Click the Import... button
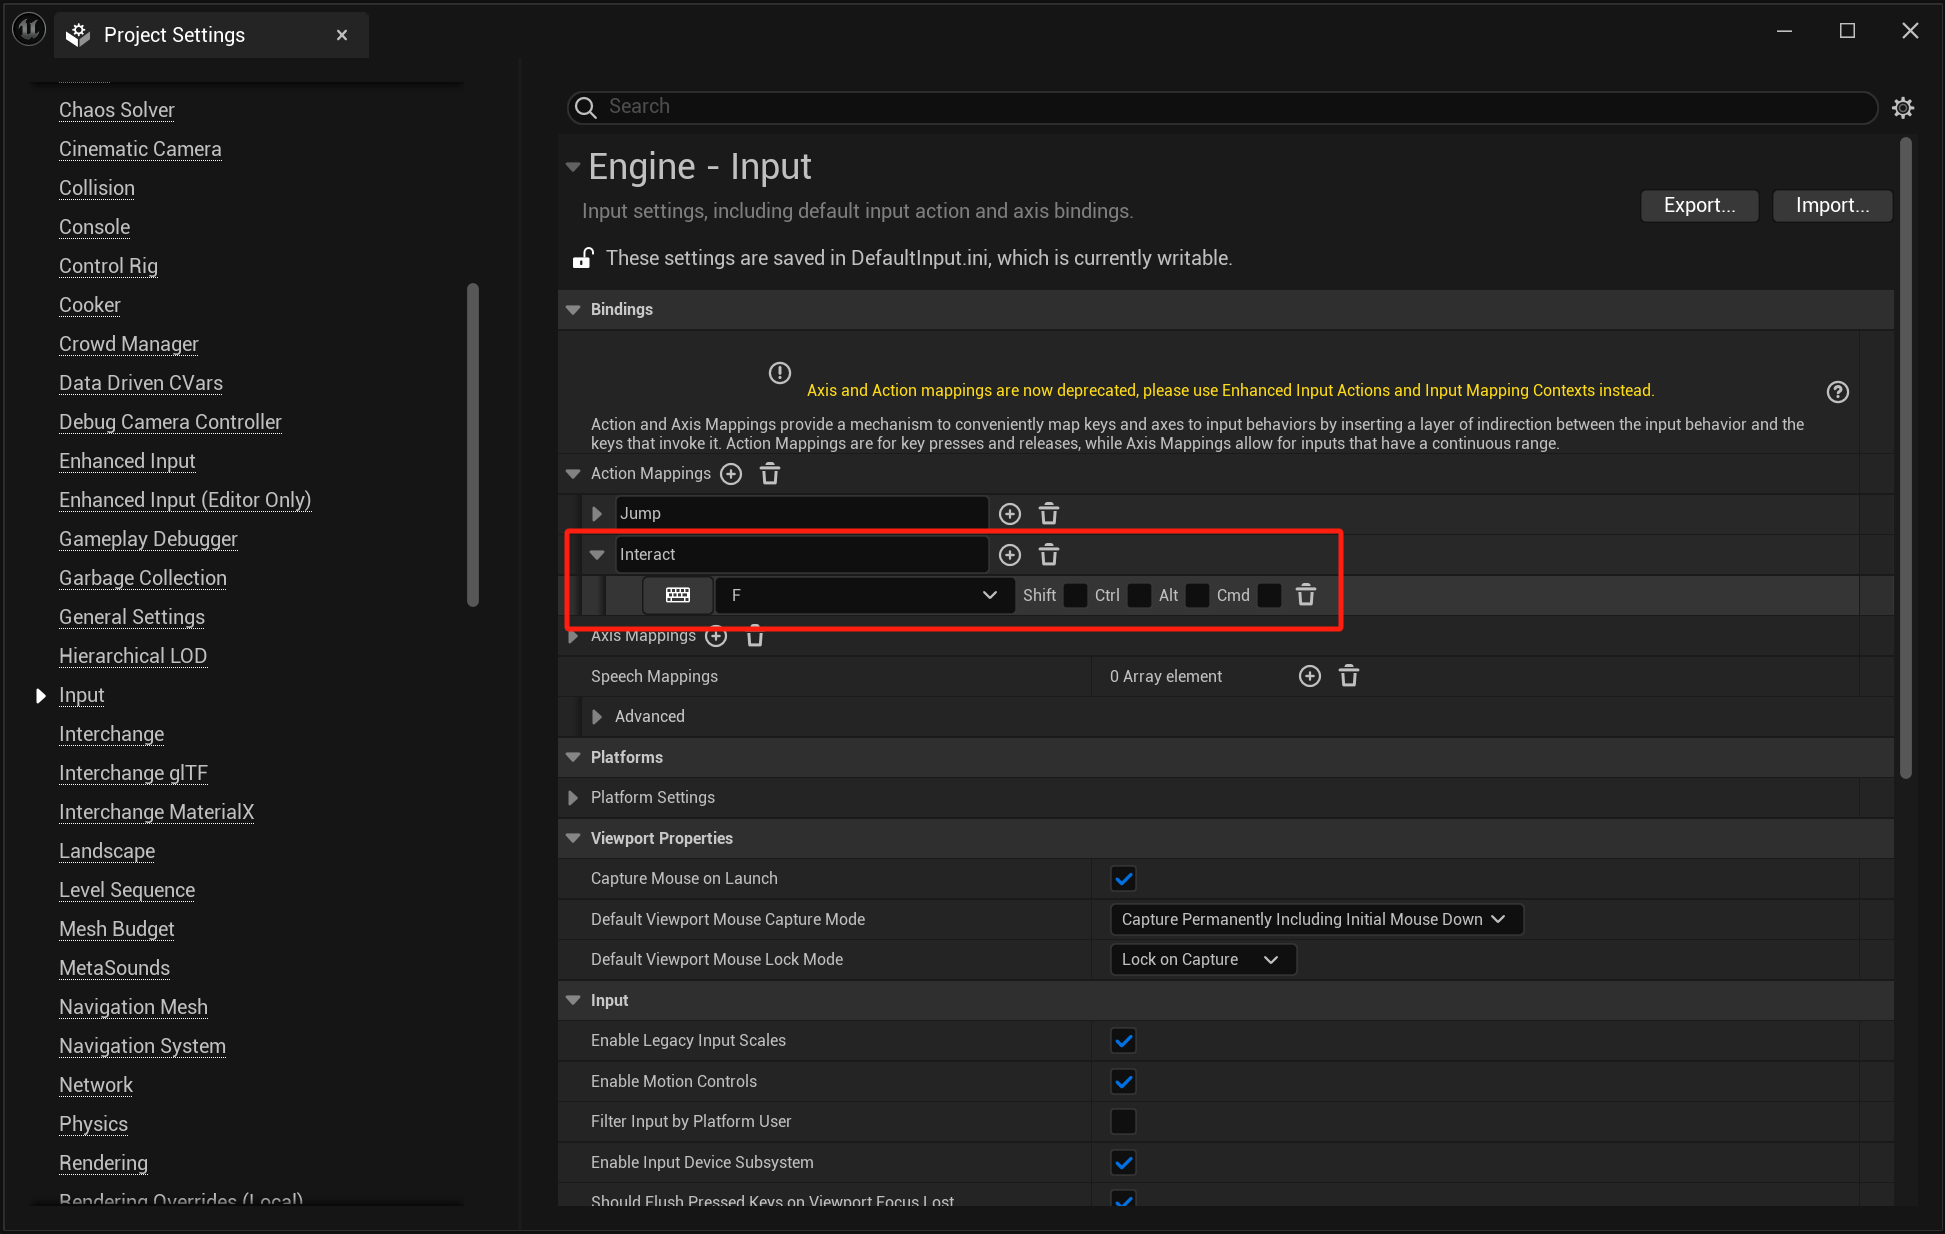The height and width of the screenshot is (1234, 1945). [1832, 205]
